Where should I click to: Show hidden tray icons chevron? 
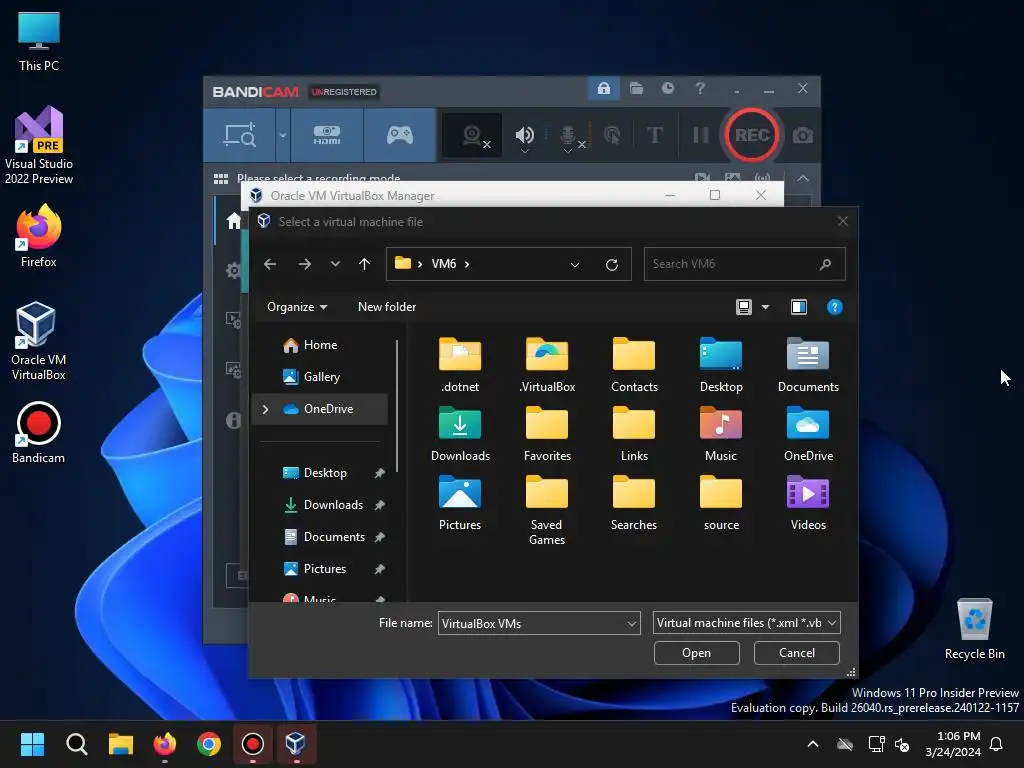pyautogui.click(x=813, y=744)
